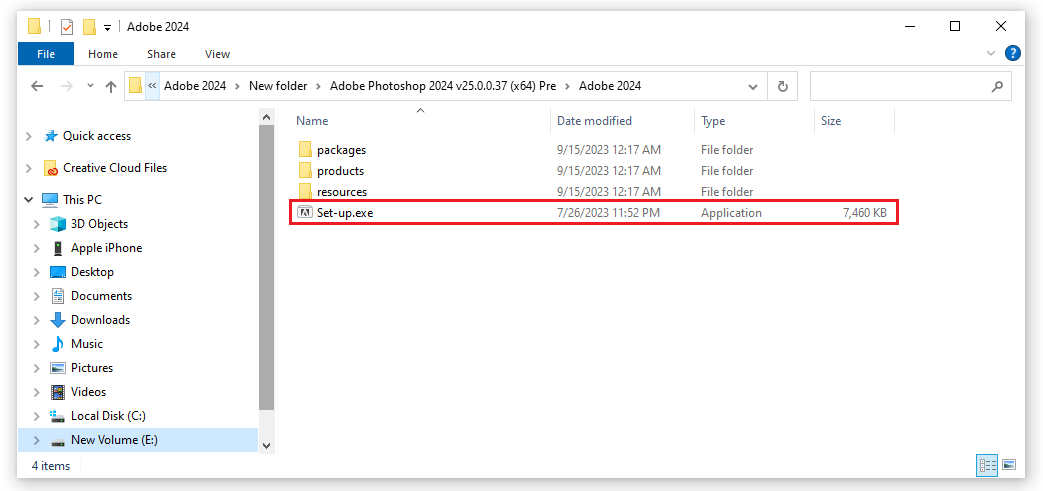Show hidden breadcrumb path with double chevron
Screen dimensions: 1043x491
152,86
